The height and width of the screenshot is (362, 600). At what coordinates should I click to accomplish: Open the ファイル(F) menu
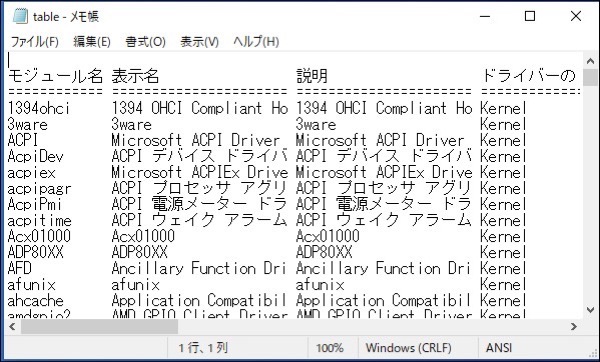click(x=34, y=41)
